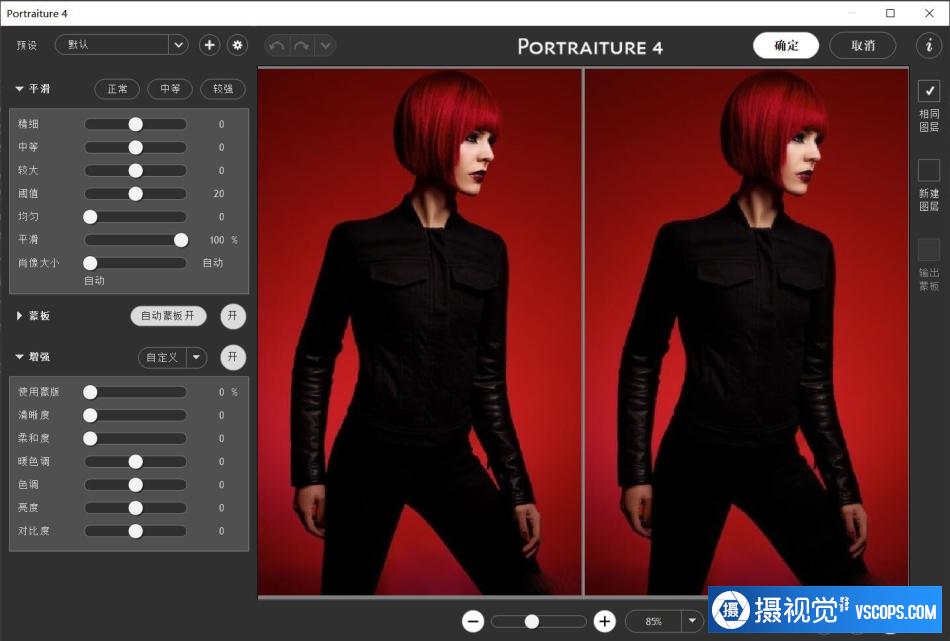
Task: Select the 自定义 enhancement preset field
Action: click(162, 357)
